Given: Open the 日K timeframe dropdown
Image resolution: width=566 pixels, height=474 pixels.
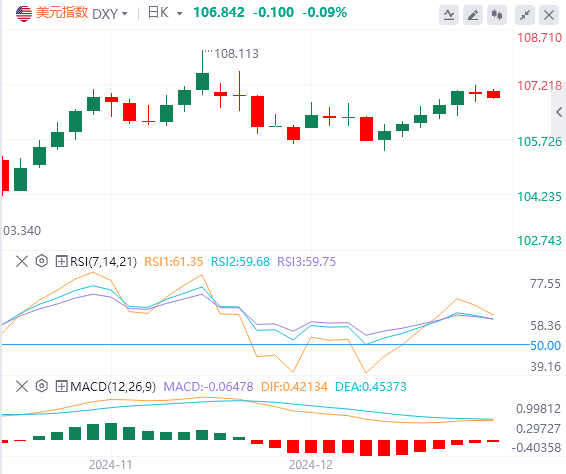Looking at the screenshot, I should point(165,13).
